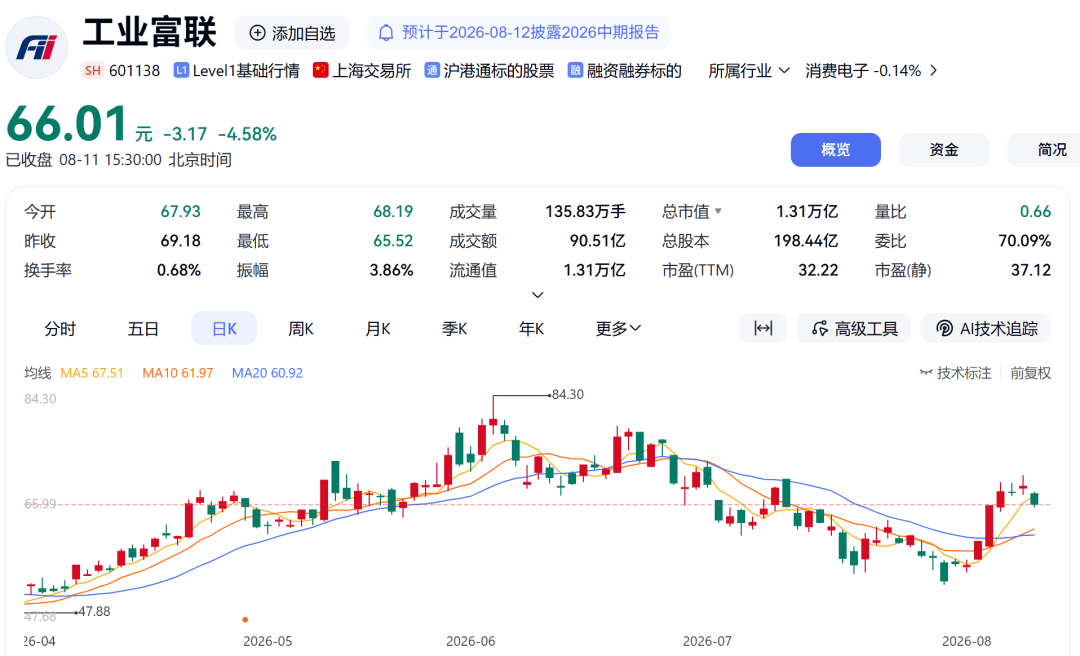Image resolution: width=1080 pixels, height=656 pixels.
Task: Expand more quote details chevron
Action: (538, 295)
